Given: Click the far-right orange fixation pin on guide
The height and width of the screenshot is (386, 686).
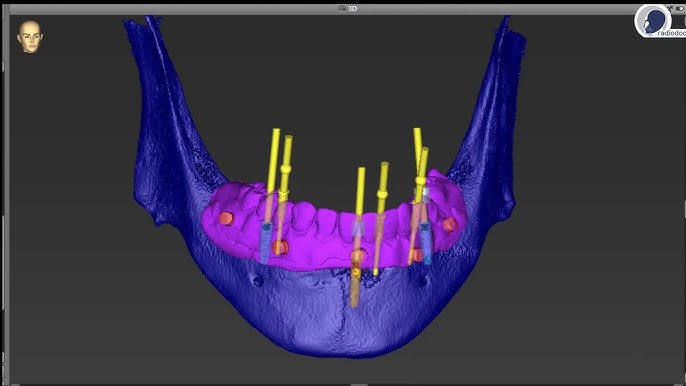Looking at the screenshot, I should click(x=450, y=225).
